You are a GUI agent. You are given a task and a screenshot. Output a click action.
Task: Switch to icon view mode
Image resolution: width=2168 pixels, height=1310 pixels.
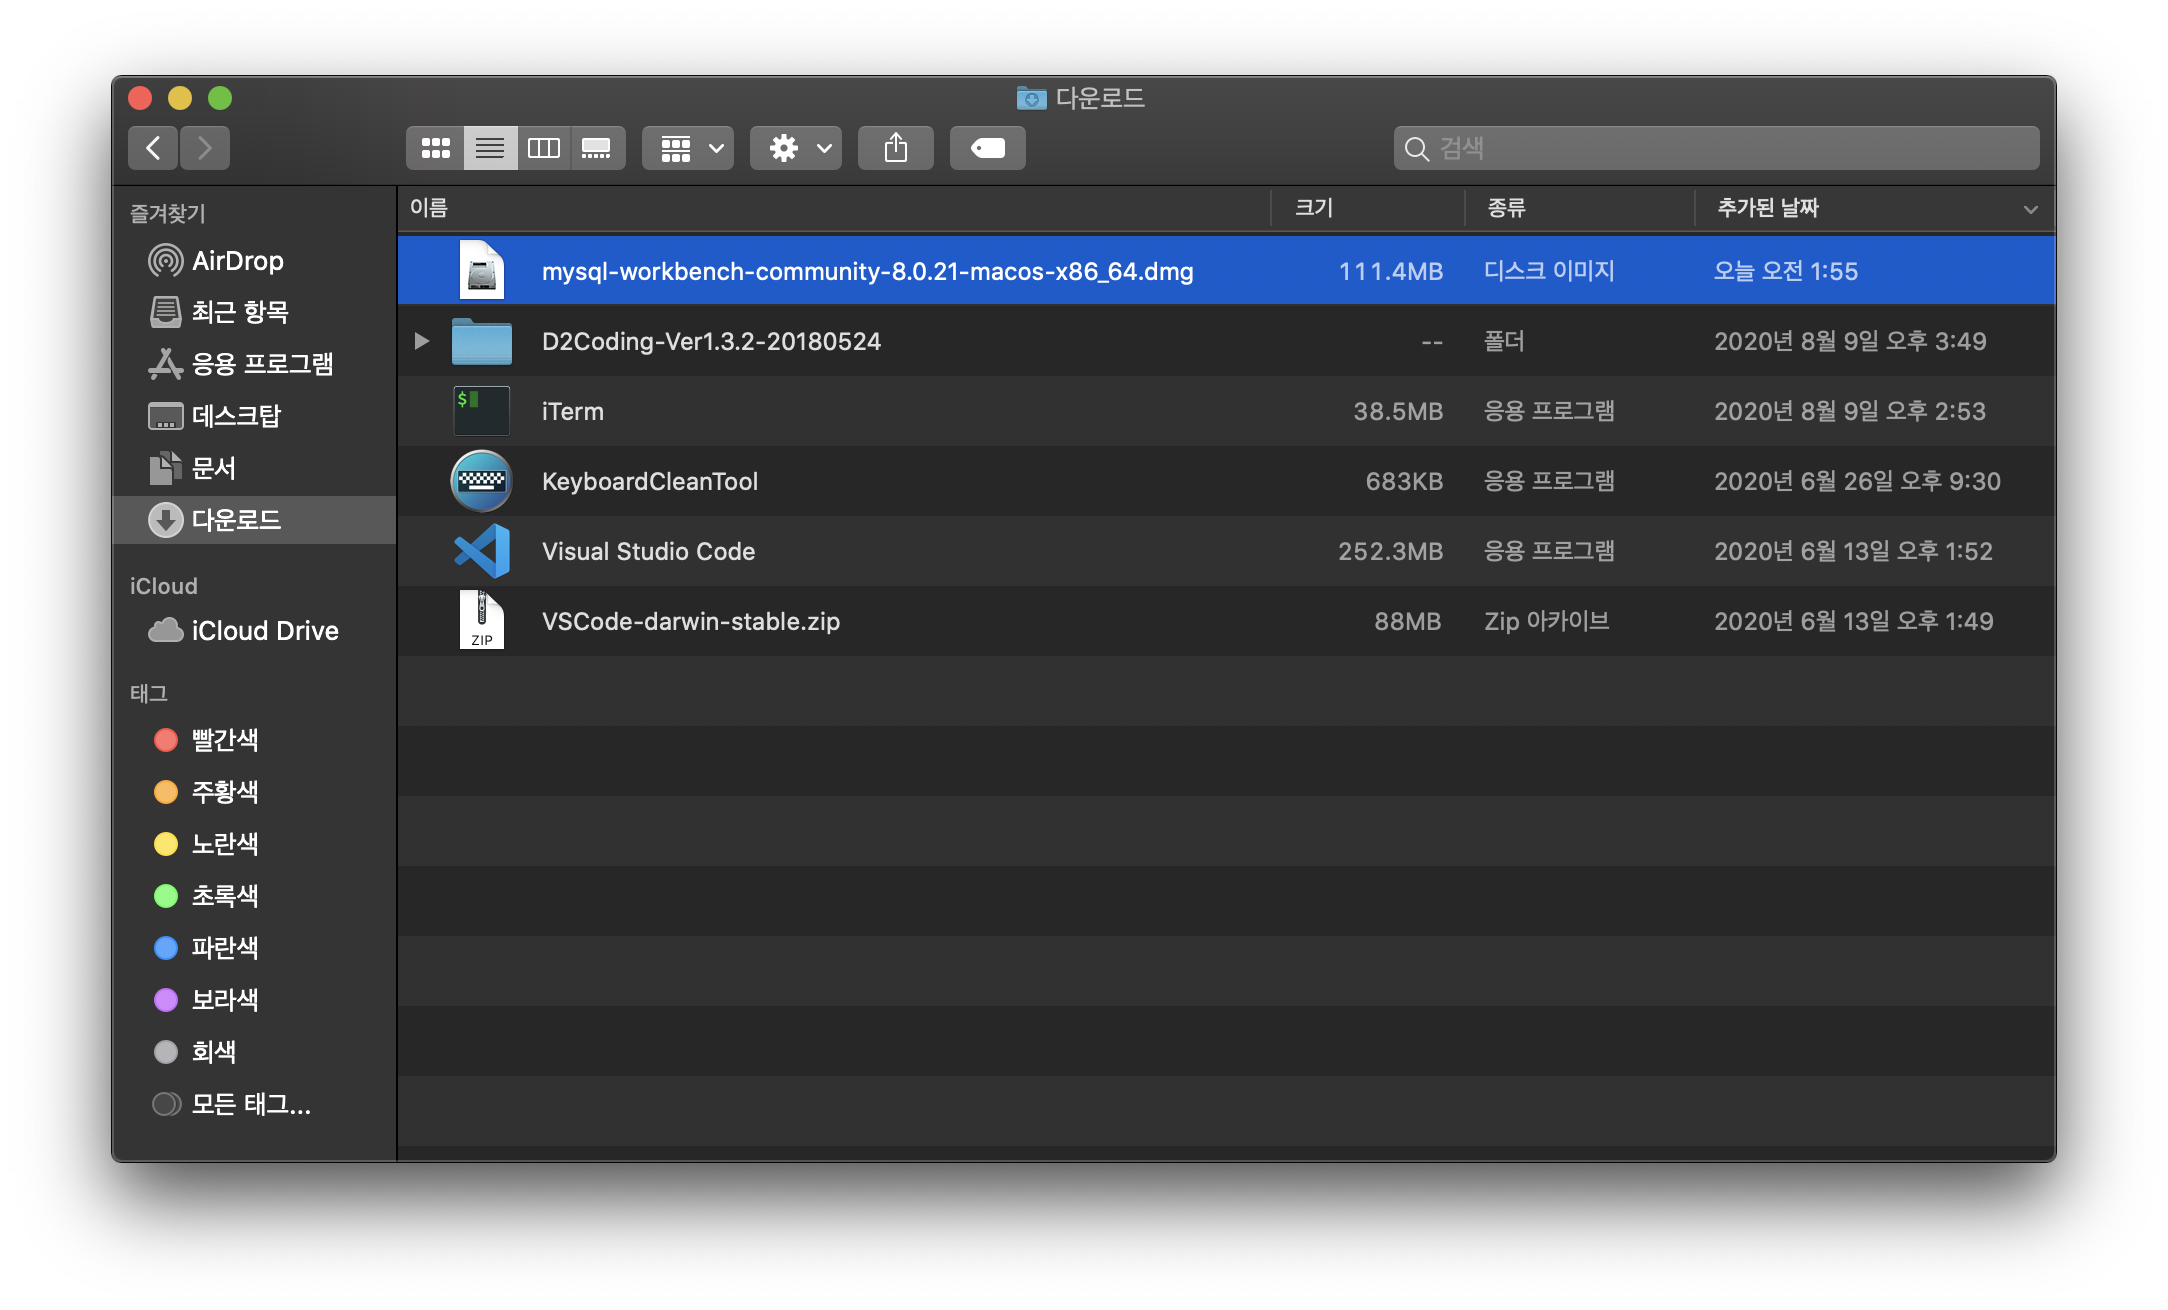tap(435, 148)
